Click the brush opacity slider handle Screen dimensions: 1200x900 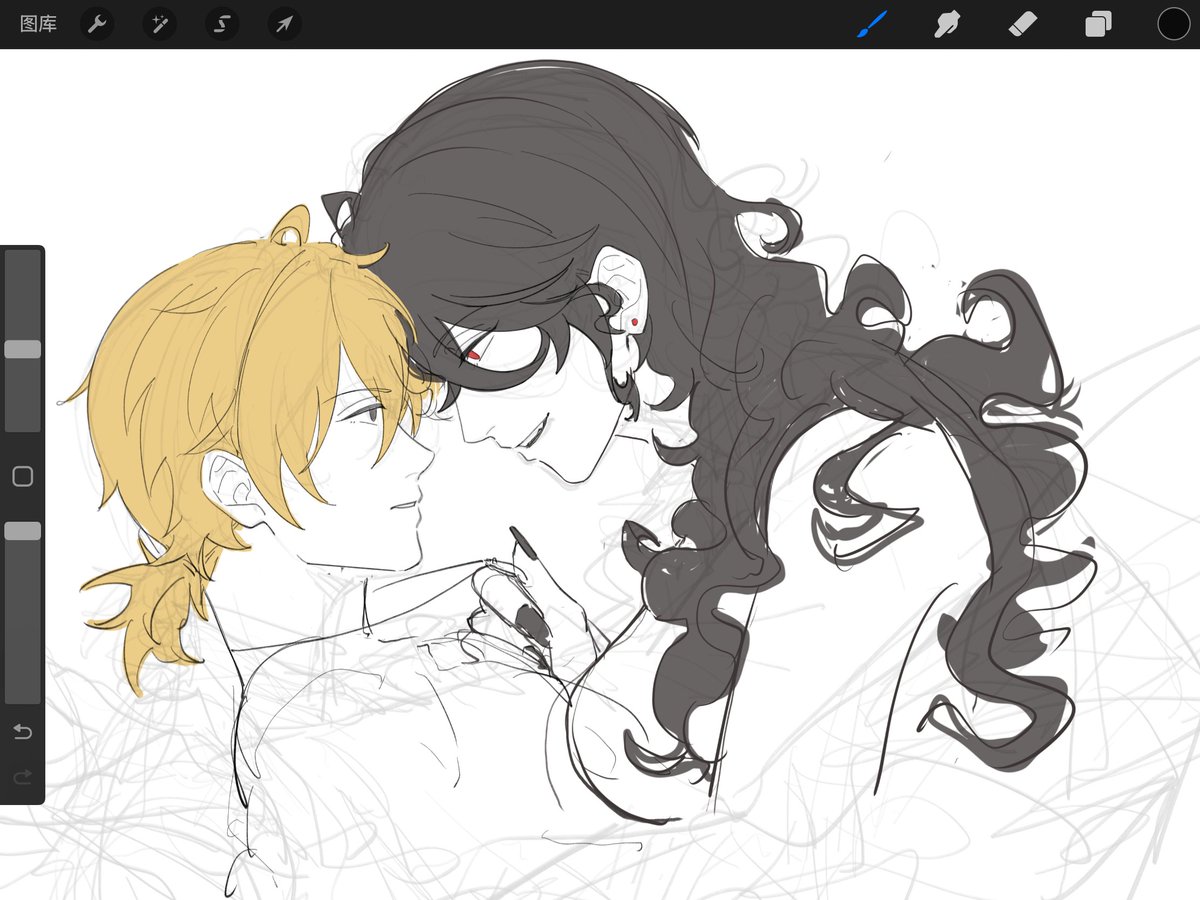point(23,531)
